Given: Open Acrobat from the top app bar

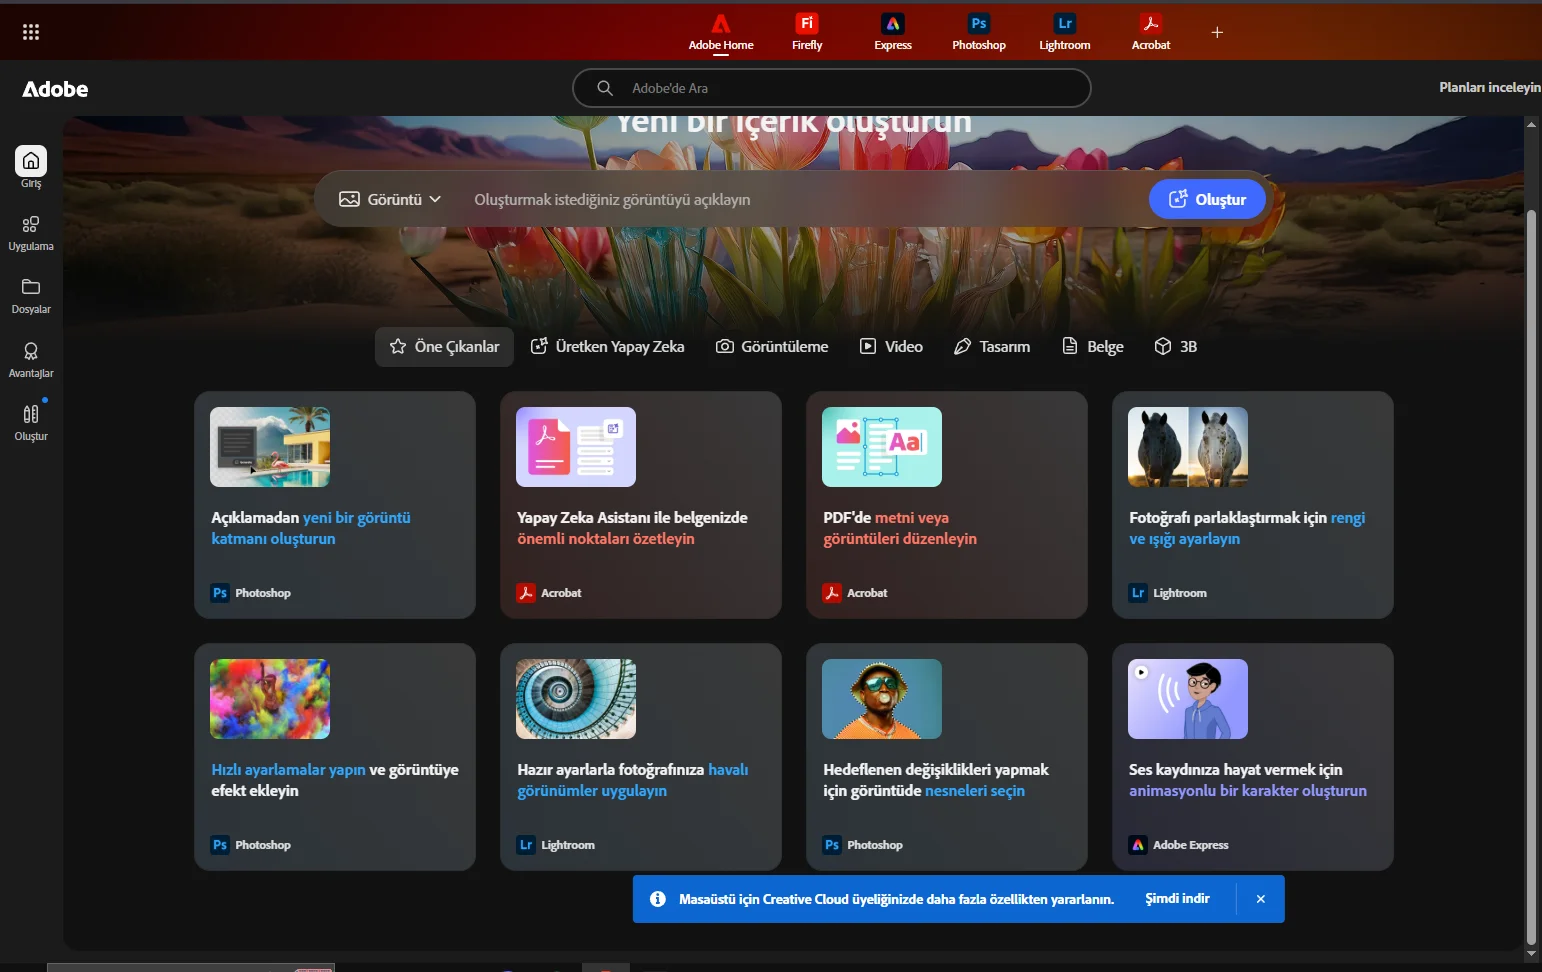Looking at the screenshot, I should [x=1151, y=32].
